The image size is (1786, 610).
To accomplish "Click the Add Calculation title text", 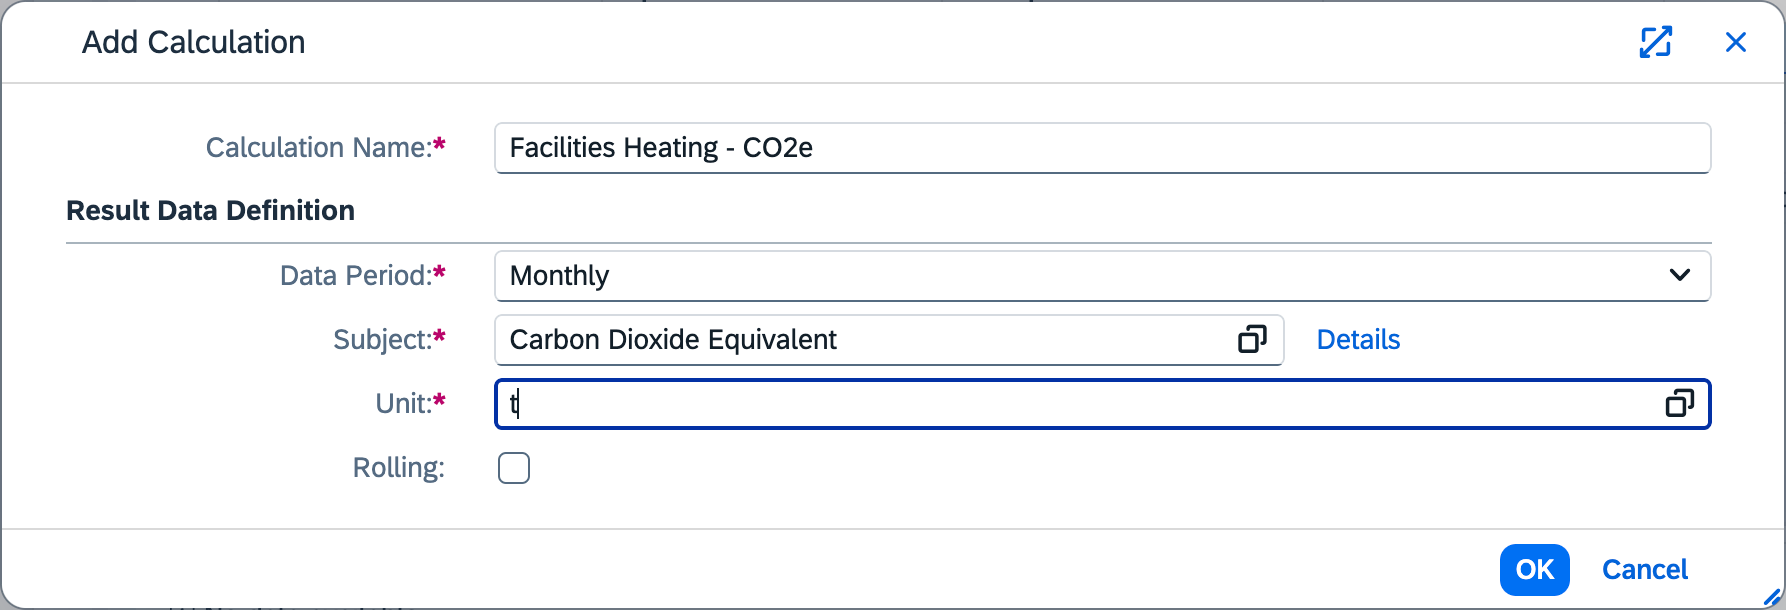I will click(x=193, y=43).
